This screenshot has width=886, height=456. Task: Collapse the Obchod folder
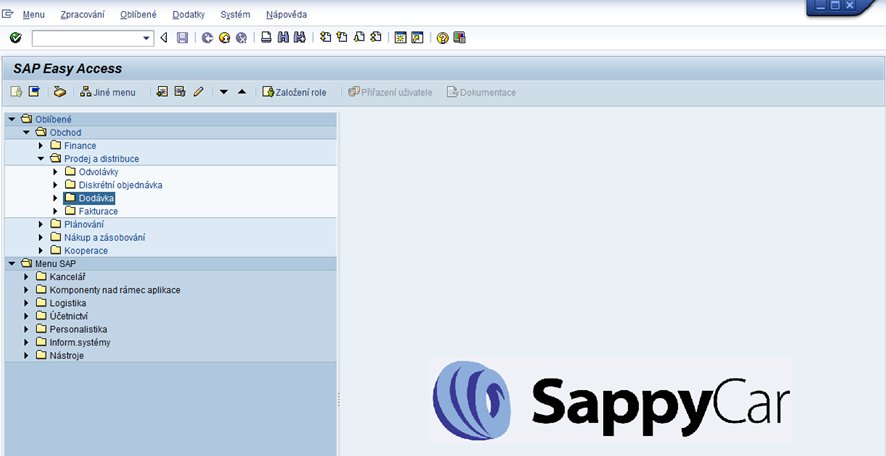click(x=26, y=132)
